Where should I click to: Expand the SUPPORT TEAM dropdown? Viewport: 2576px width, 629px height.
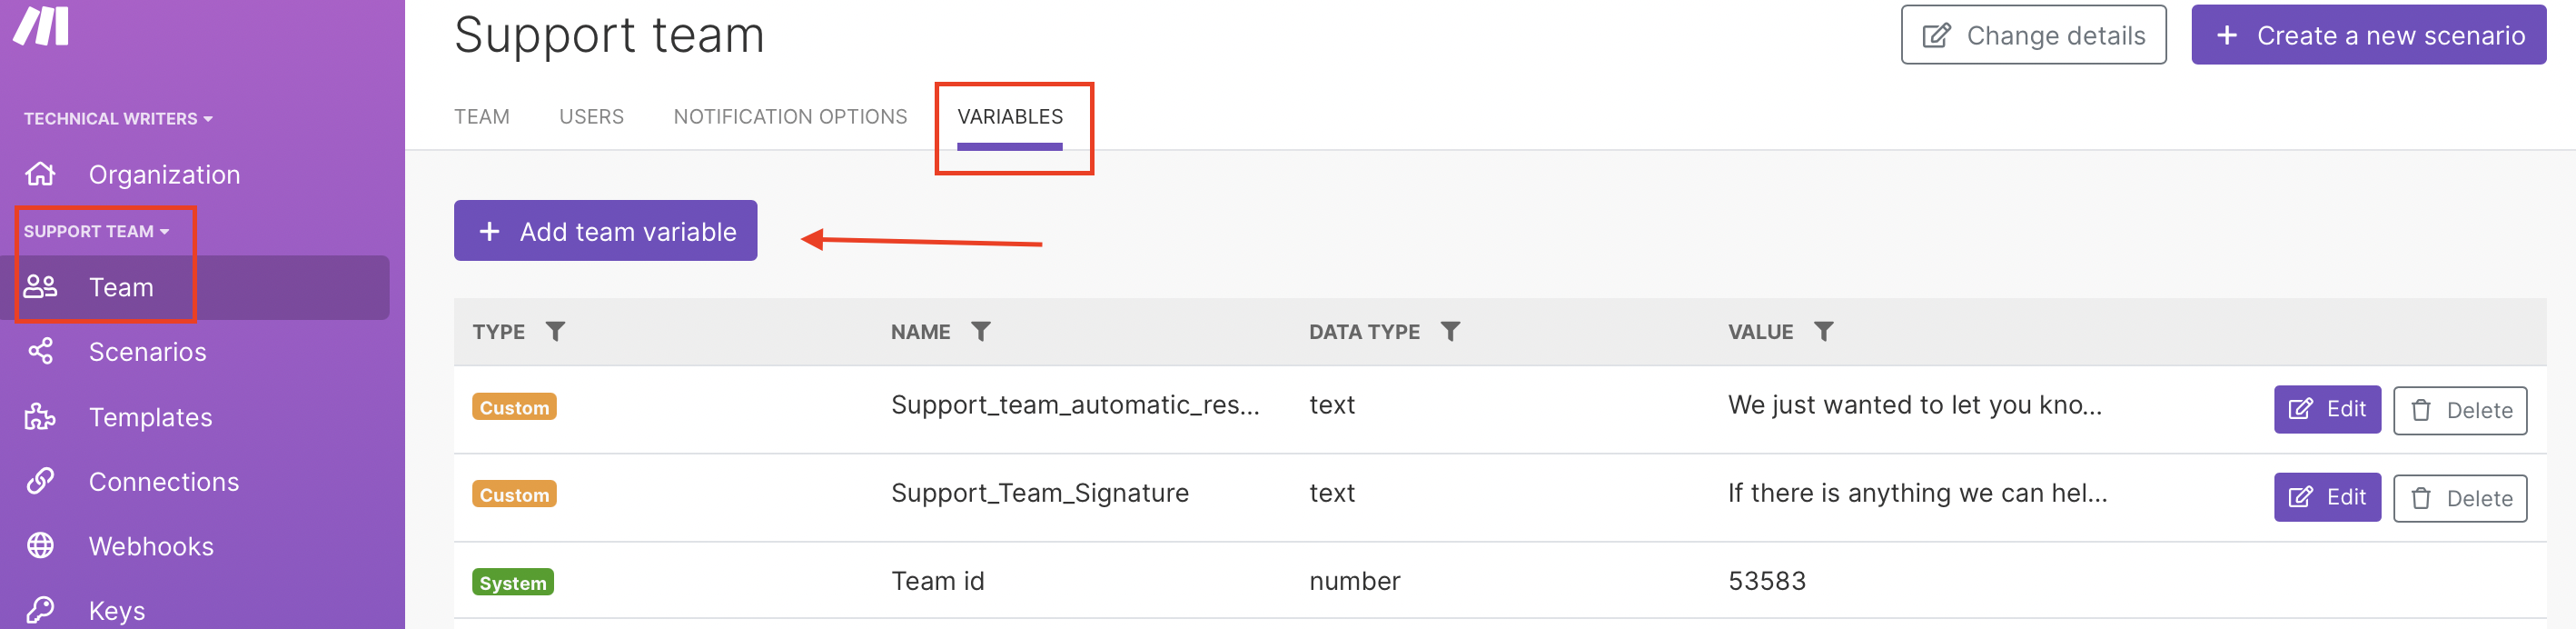pyautogui.click(x=96, y=231)
